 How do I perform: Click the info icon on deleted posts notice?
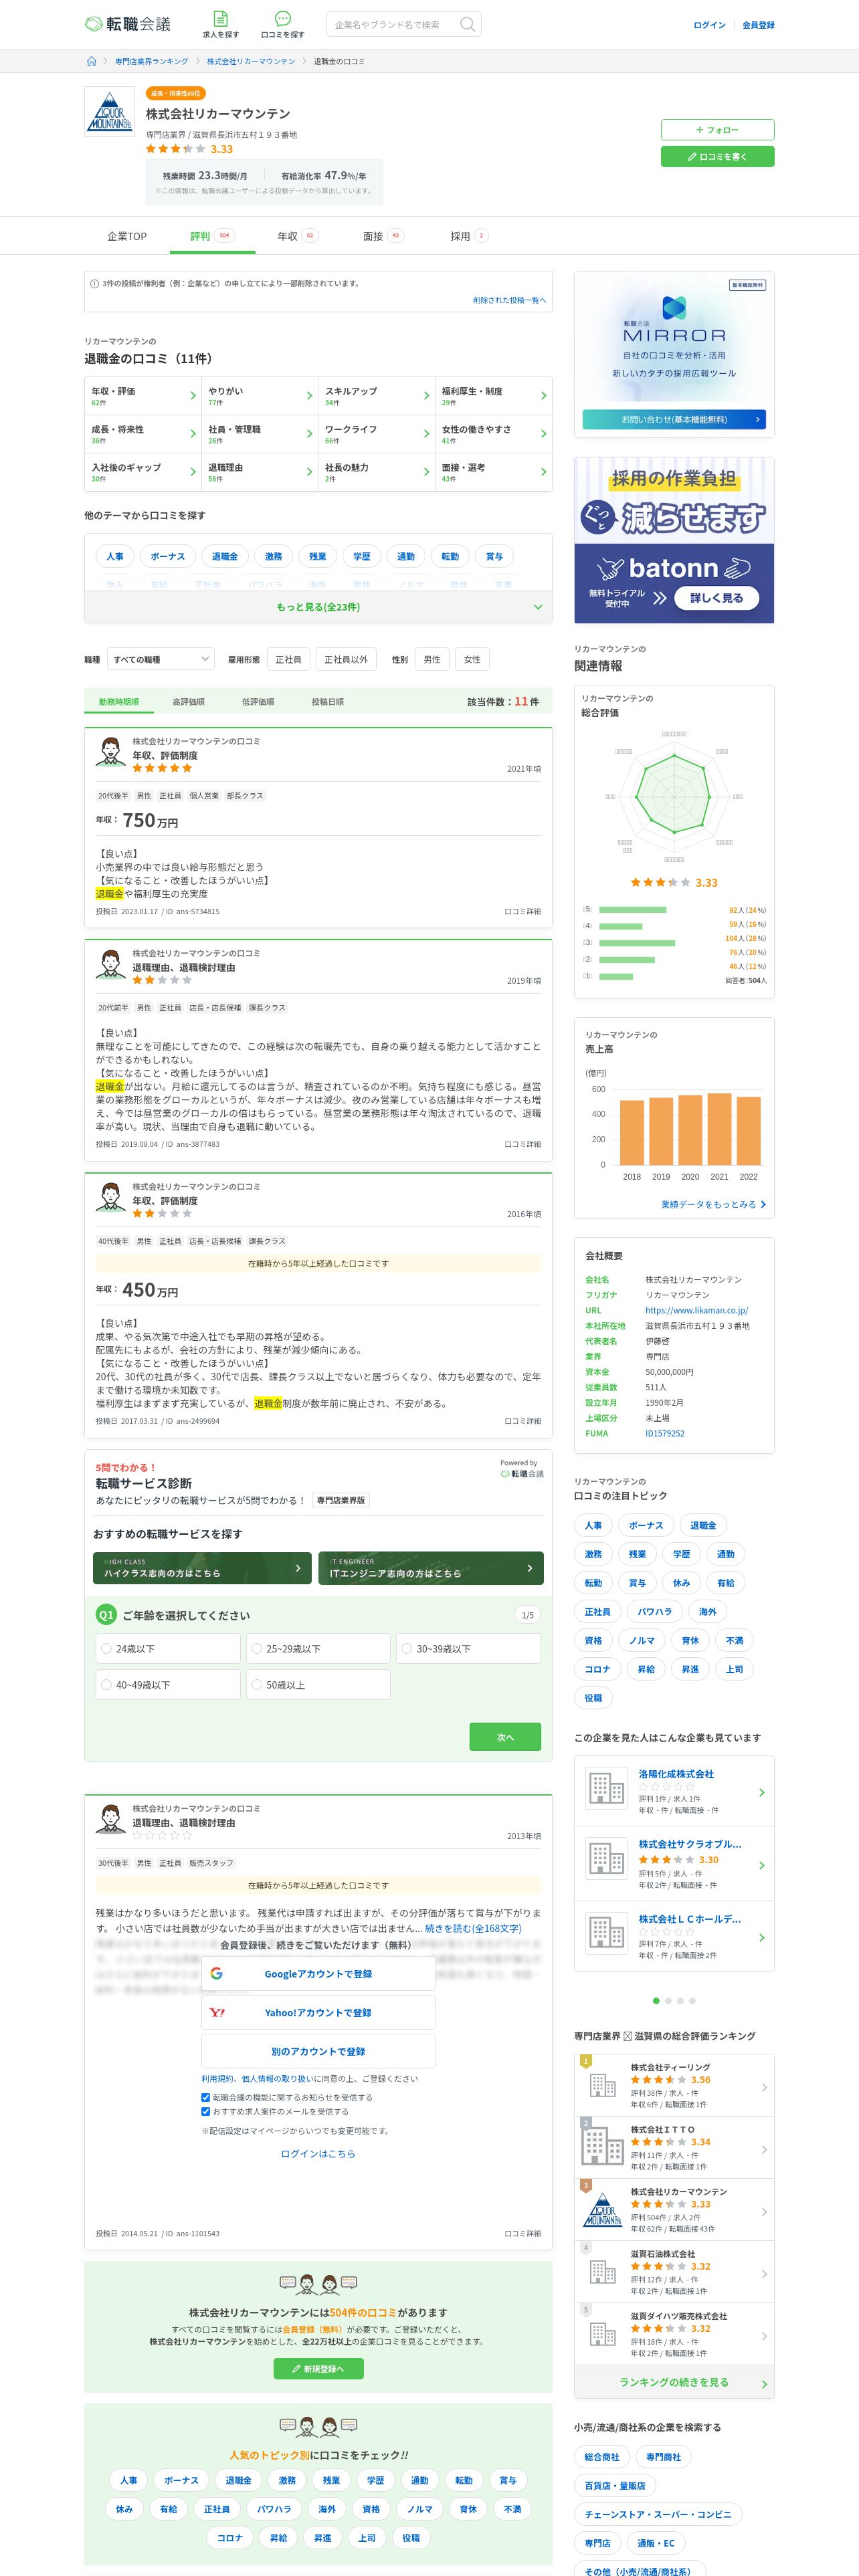[x=95, y=284]
